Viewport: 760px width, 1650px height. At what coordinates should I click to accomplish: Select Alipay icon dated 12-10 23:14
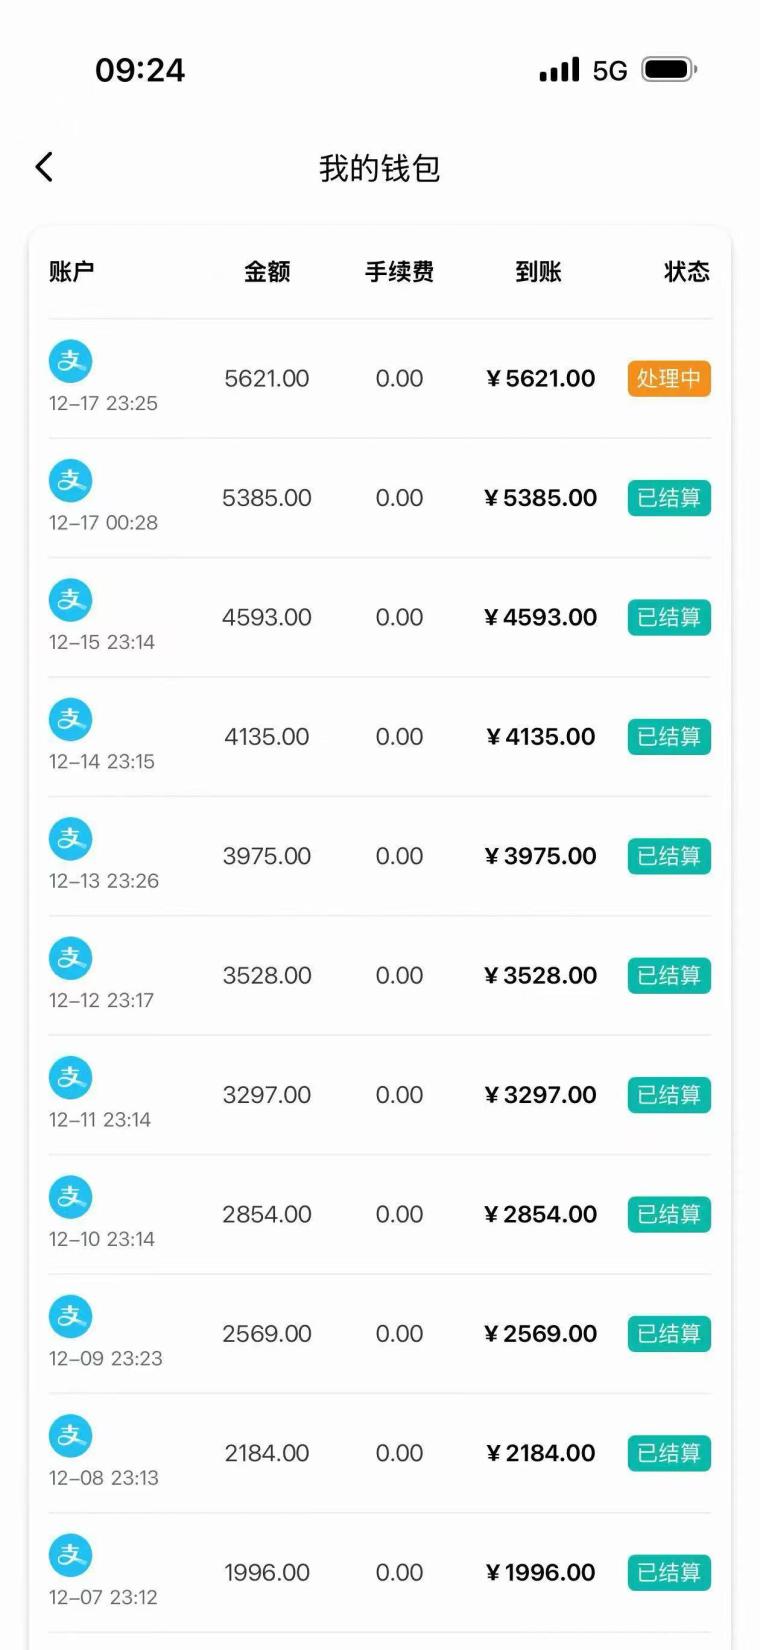click(71, 1197)
